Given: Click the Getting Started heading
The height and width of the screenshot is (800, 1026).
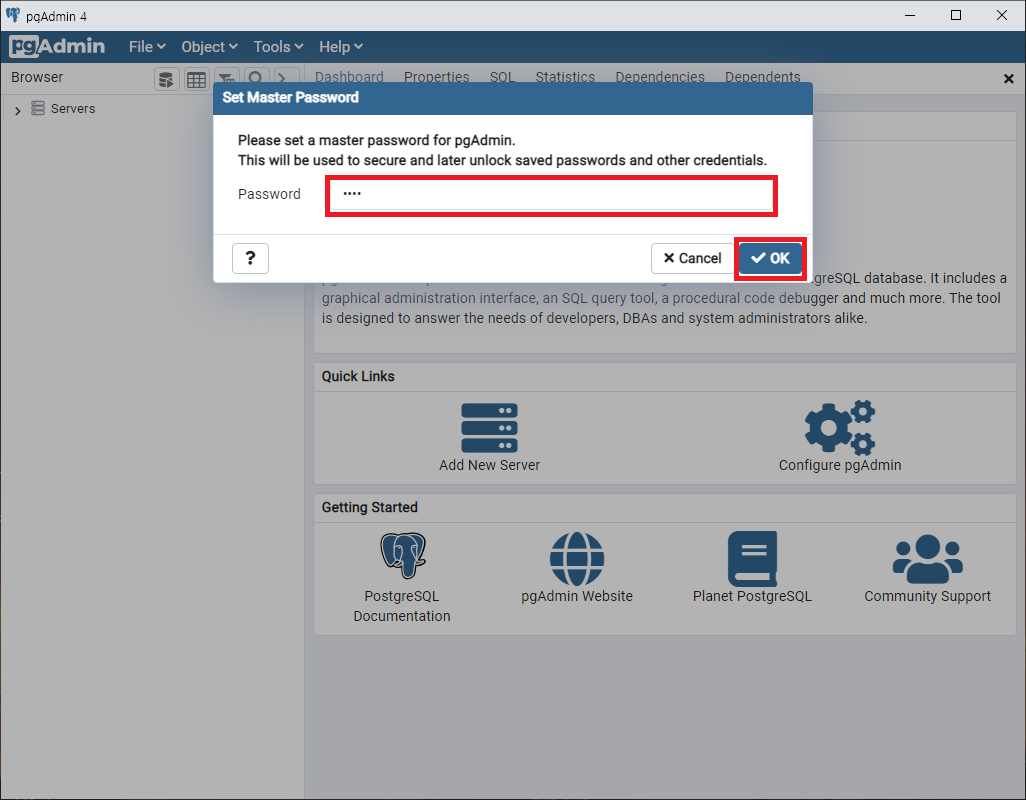Looking at the screenshot, I should (370, 507).
